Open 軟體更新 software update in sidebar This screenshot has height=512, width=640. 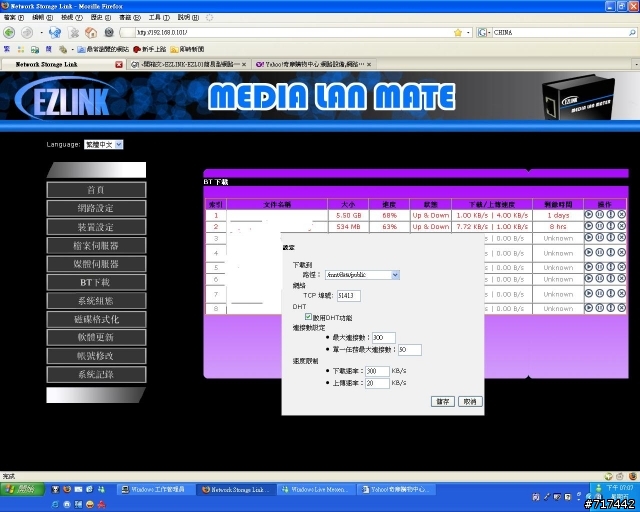pos(96,337)
